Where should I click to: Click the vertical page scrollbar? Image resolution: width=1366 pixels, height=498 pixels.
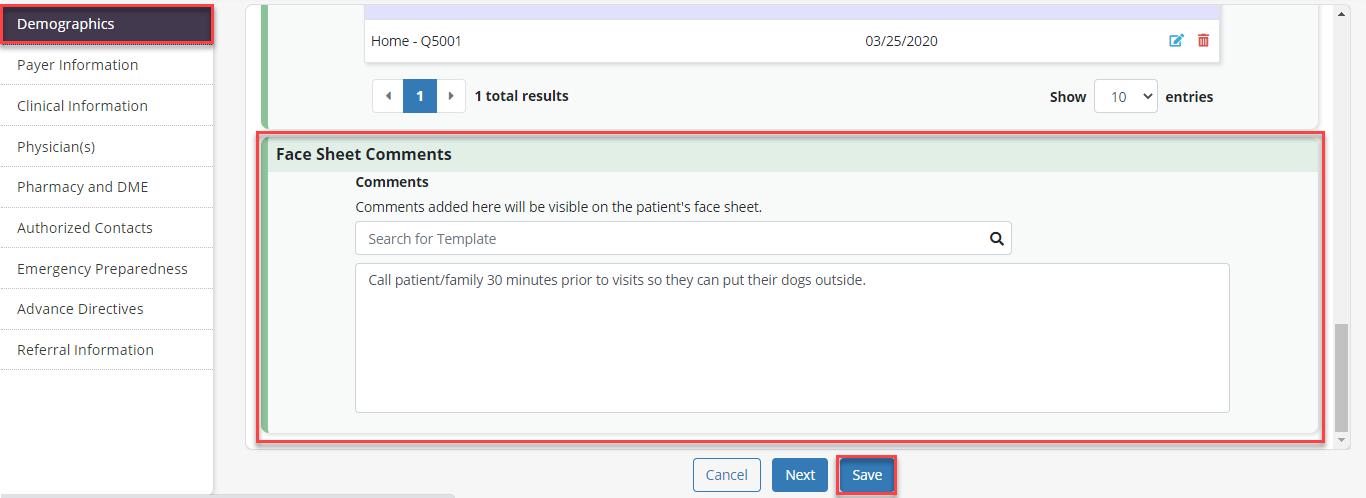pyautogui.click(x=1342, y=380)
